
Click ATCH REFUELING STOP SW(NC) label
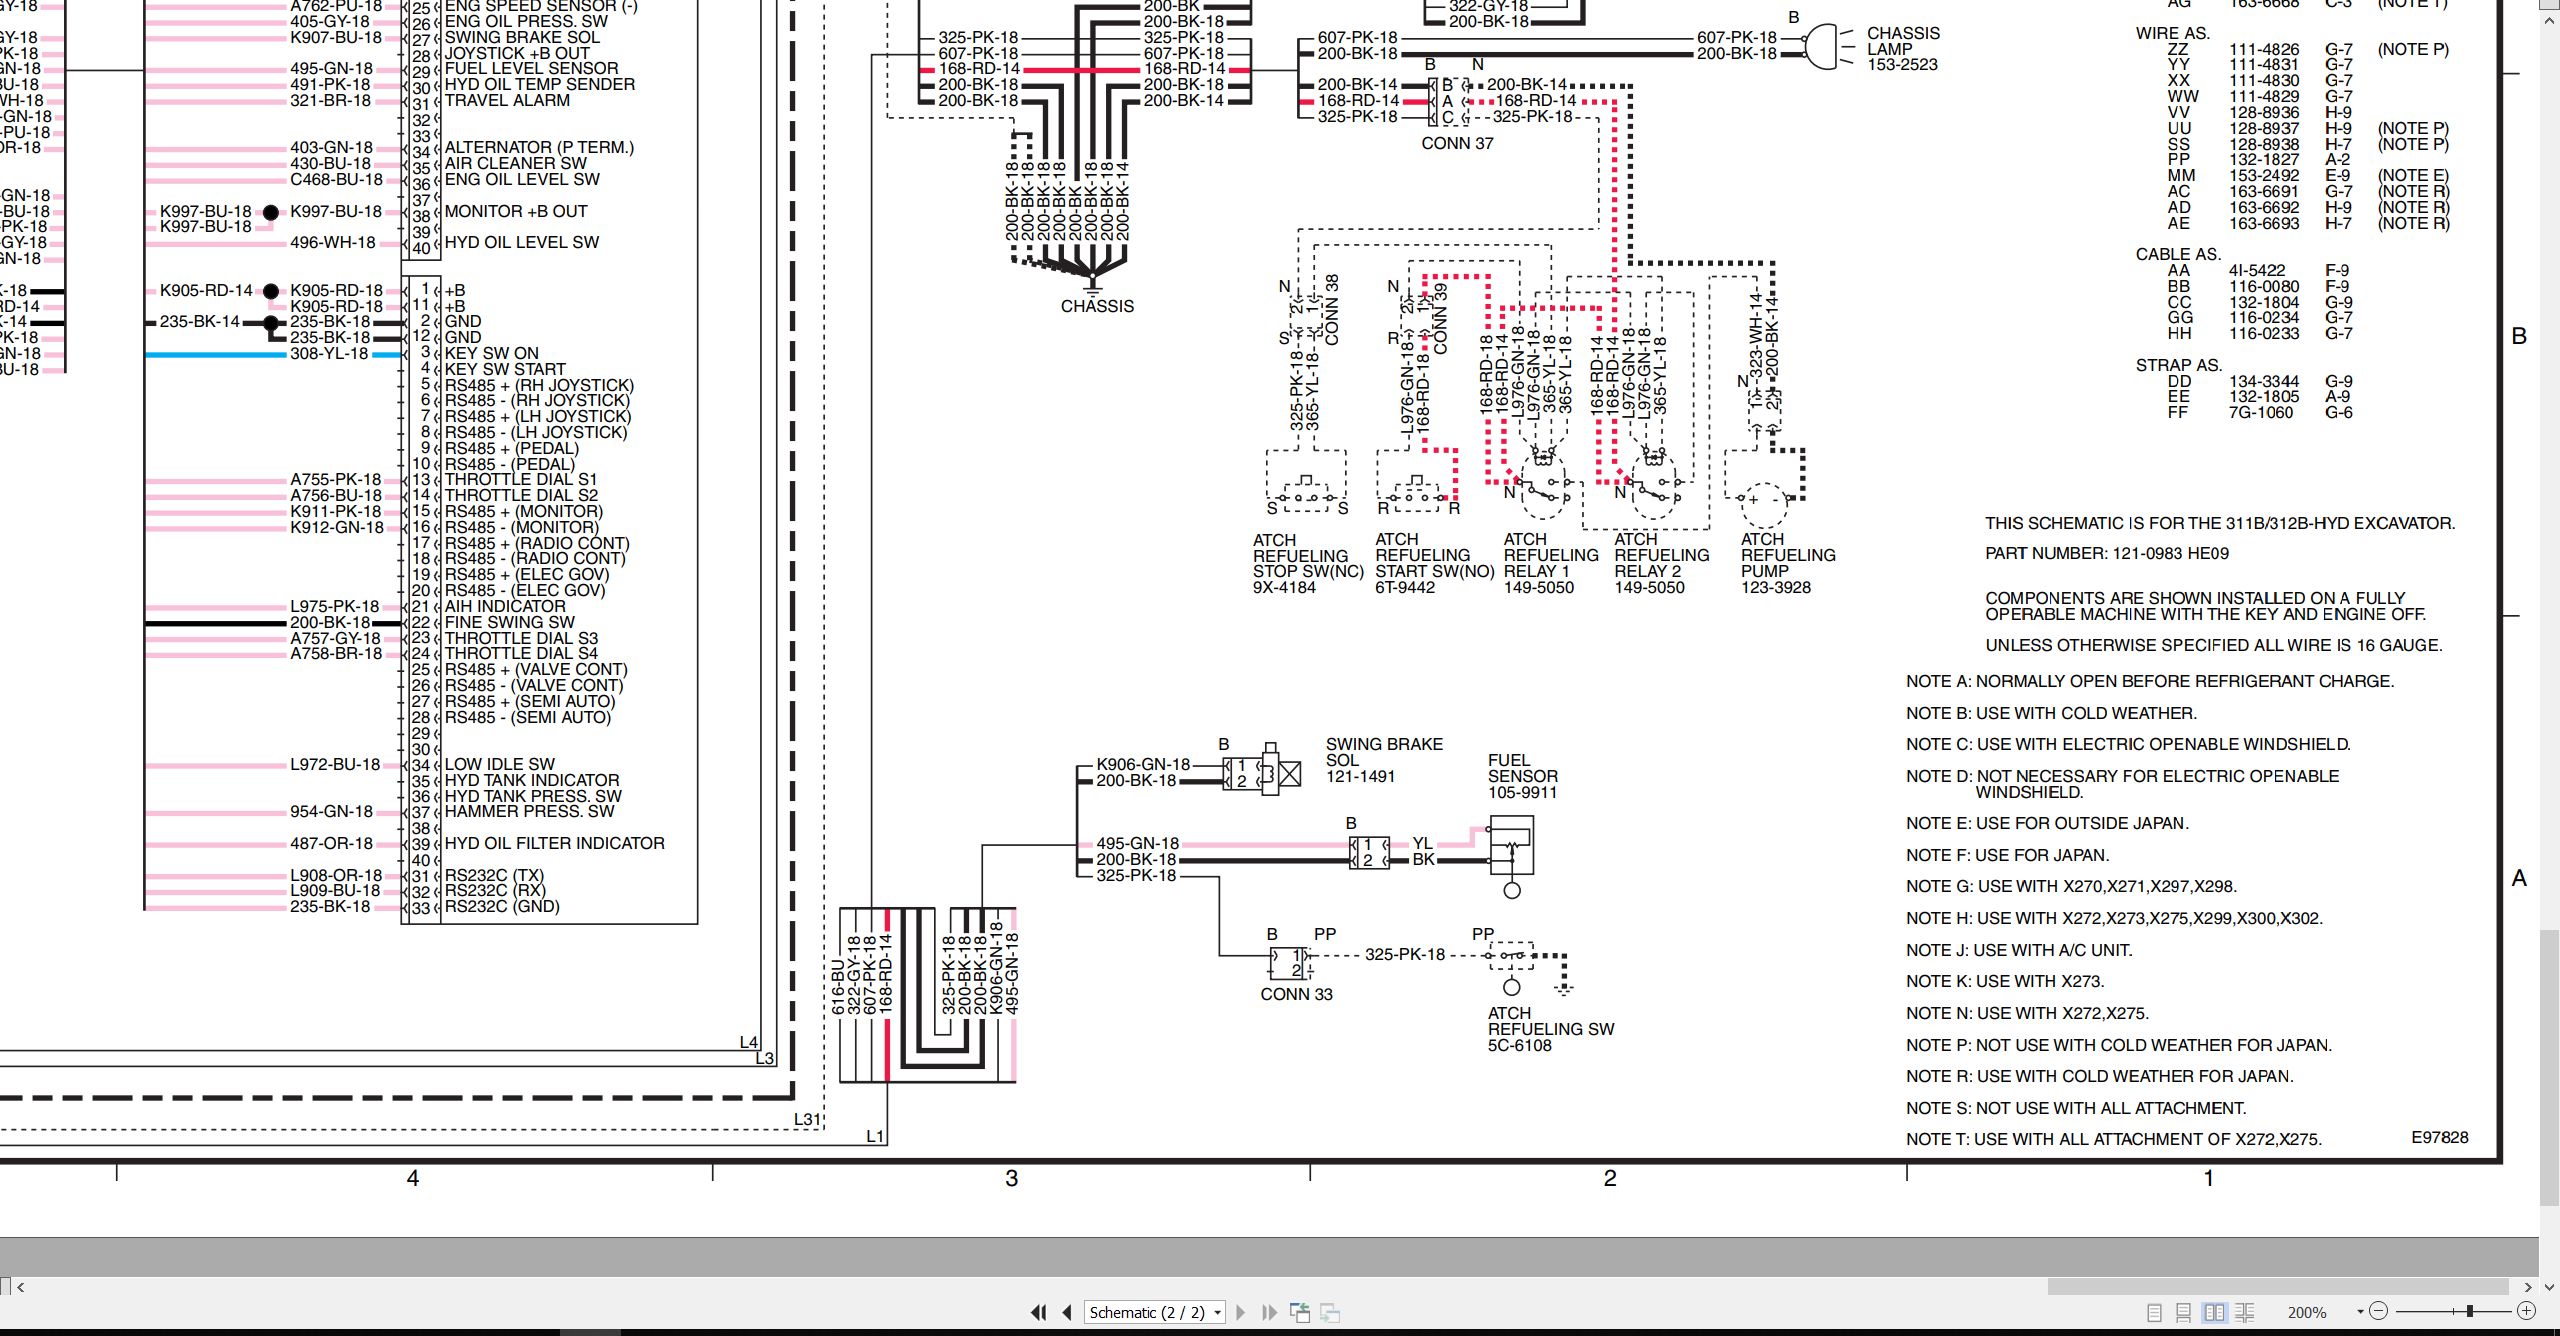[1308, 563]
